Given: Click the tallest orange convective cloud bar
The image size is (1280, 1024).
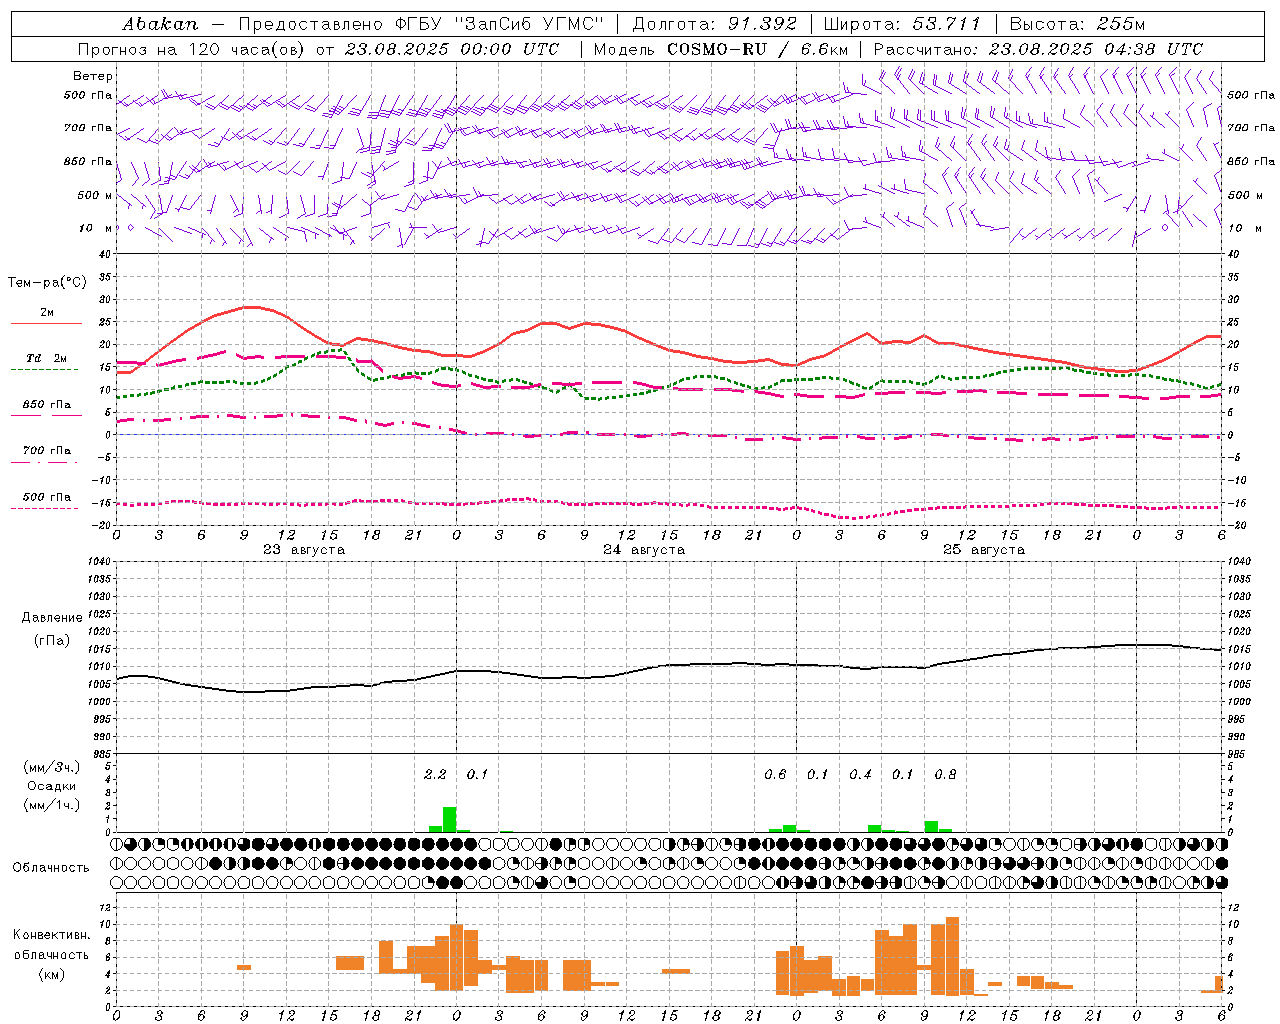Looking at the screenshot, I should (952, 955).
